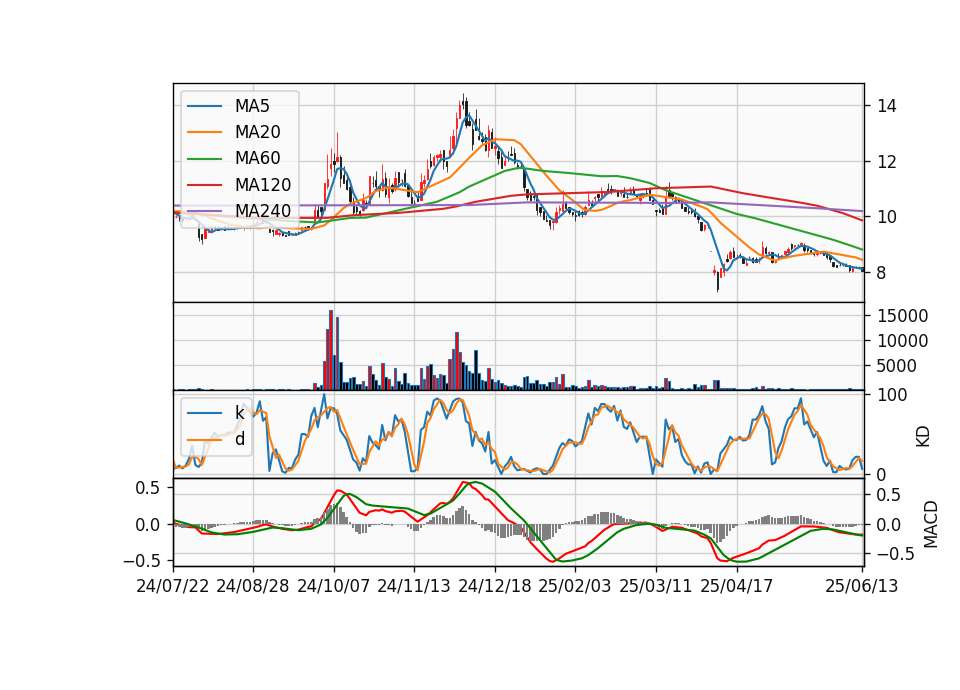Click the purple MA240 legend line sample

point(204,211)
